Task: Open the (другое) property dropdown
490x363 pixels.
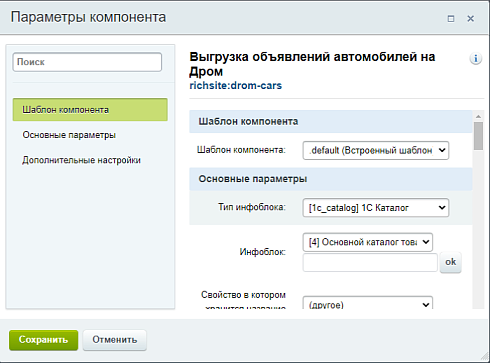Action: [368, 303]
